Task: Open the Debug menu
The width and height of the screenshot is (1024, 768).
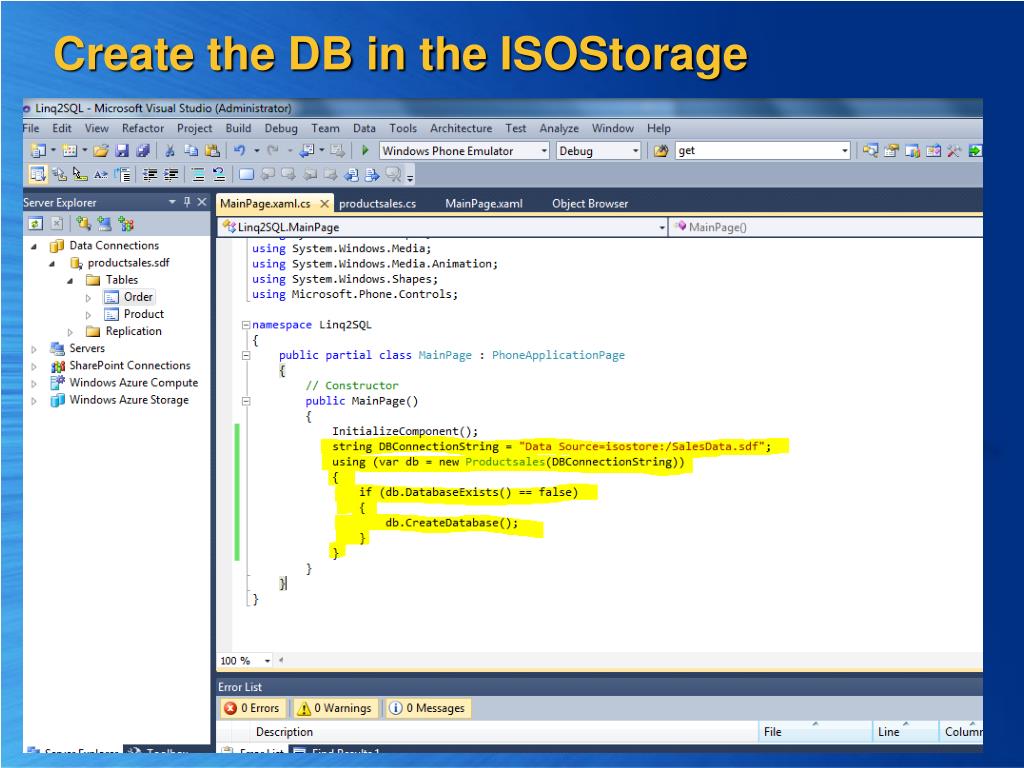Action: pos(281,129)
